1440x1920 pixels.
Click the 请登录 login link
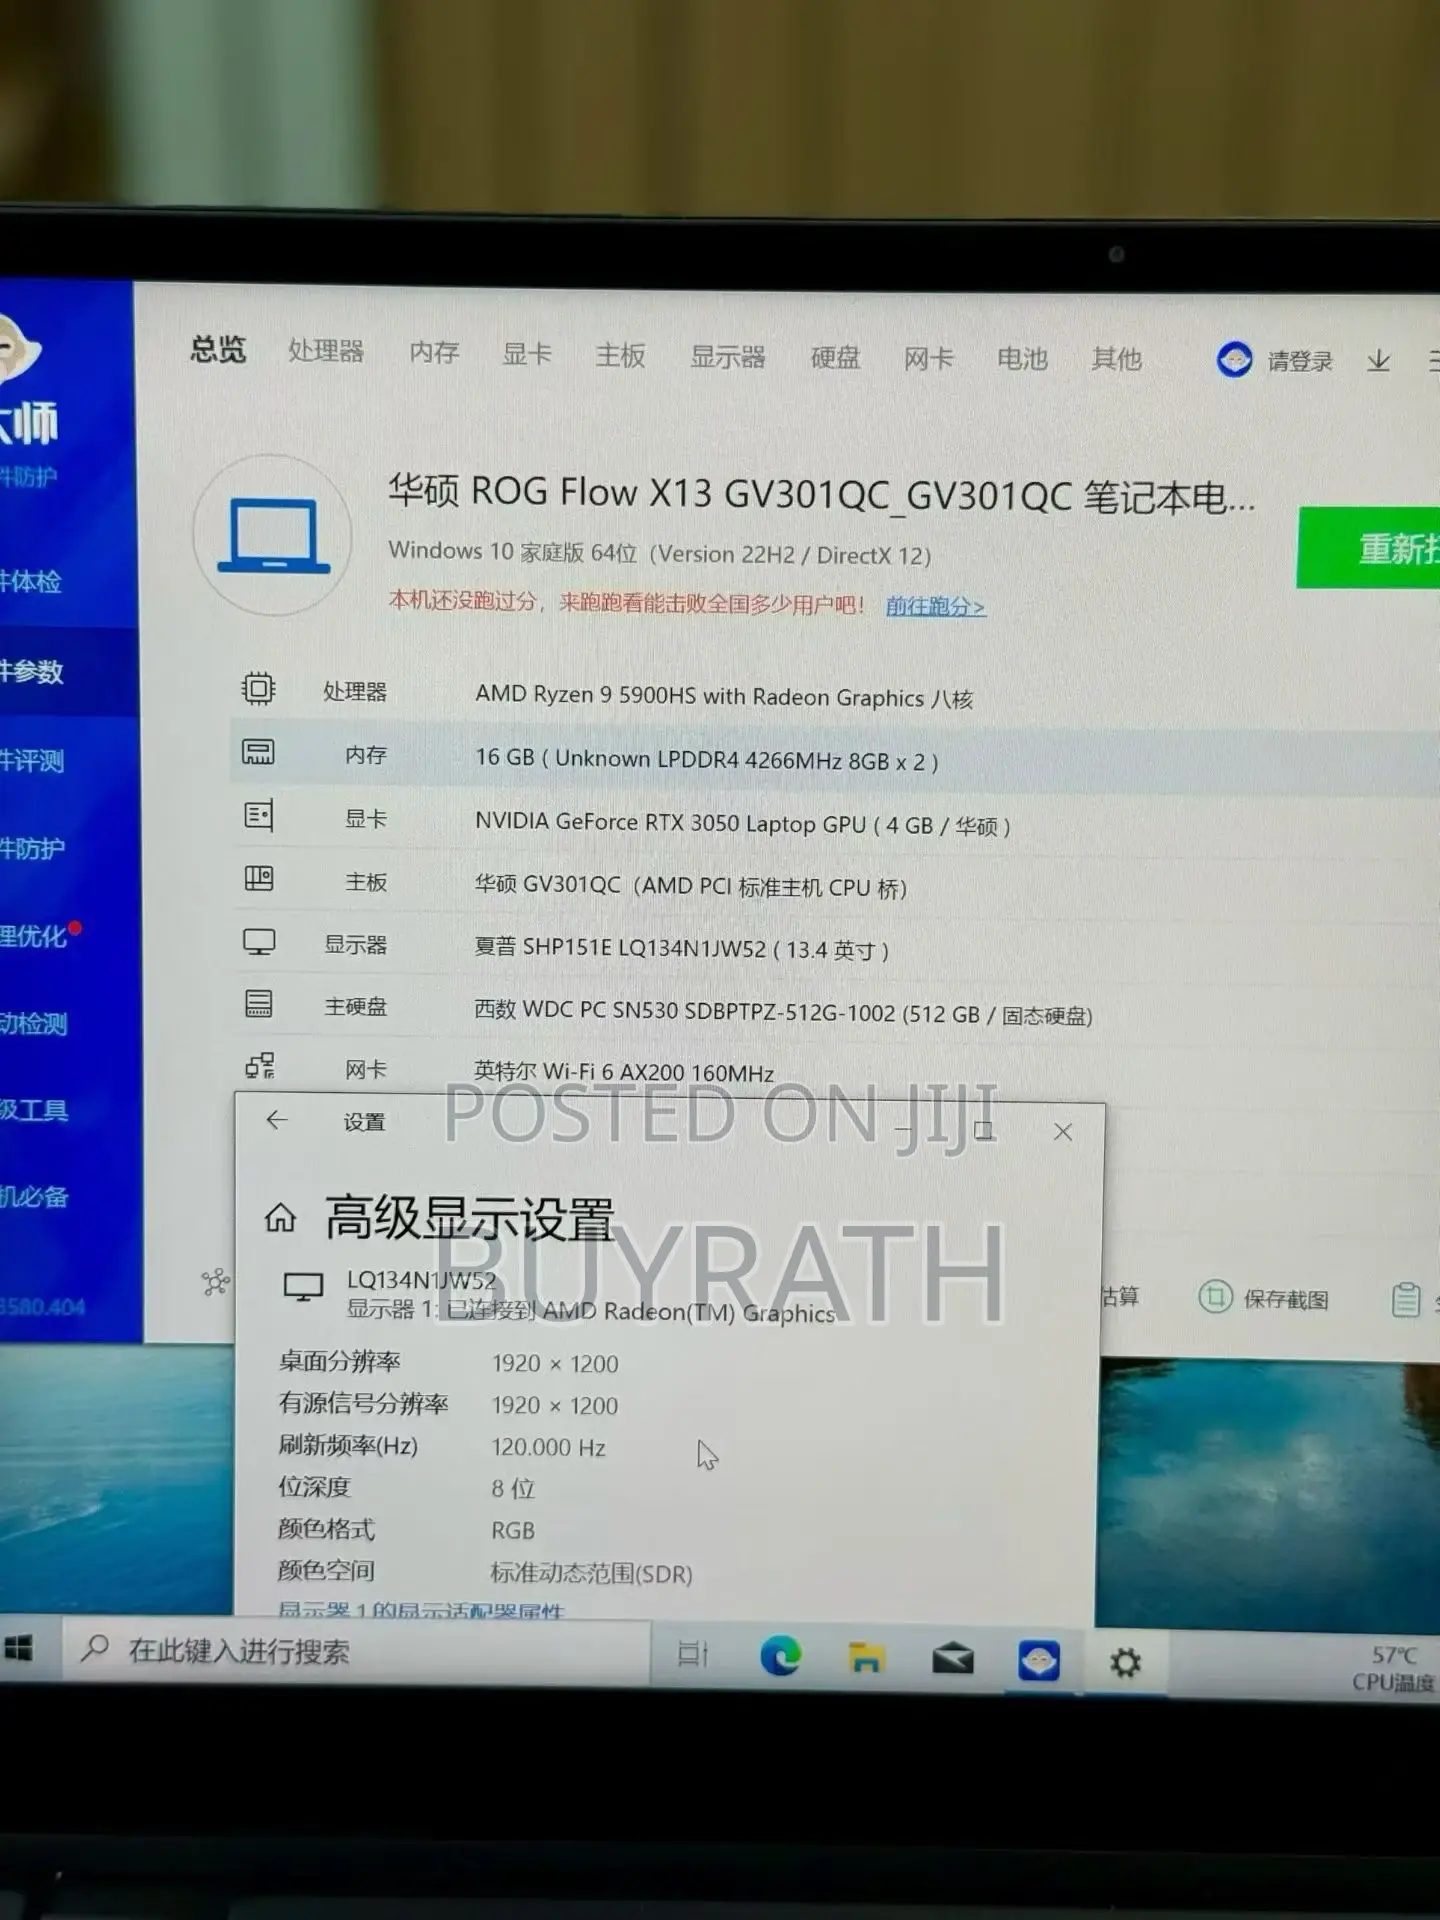point(1300,361)
